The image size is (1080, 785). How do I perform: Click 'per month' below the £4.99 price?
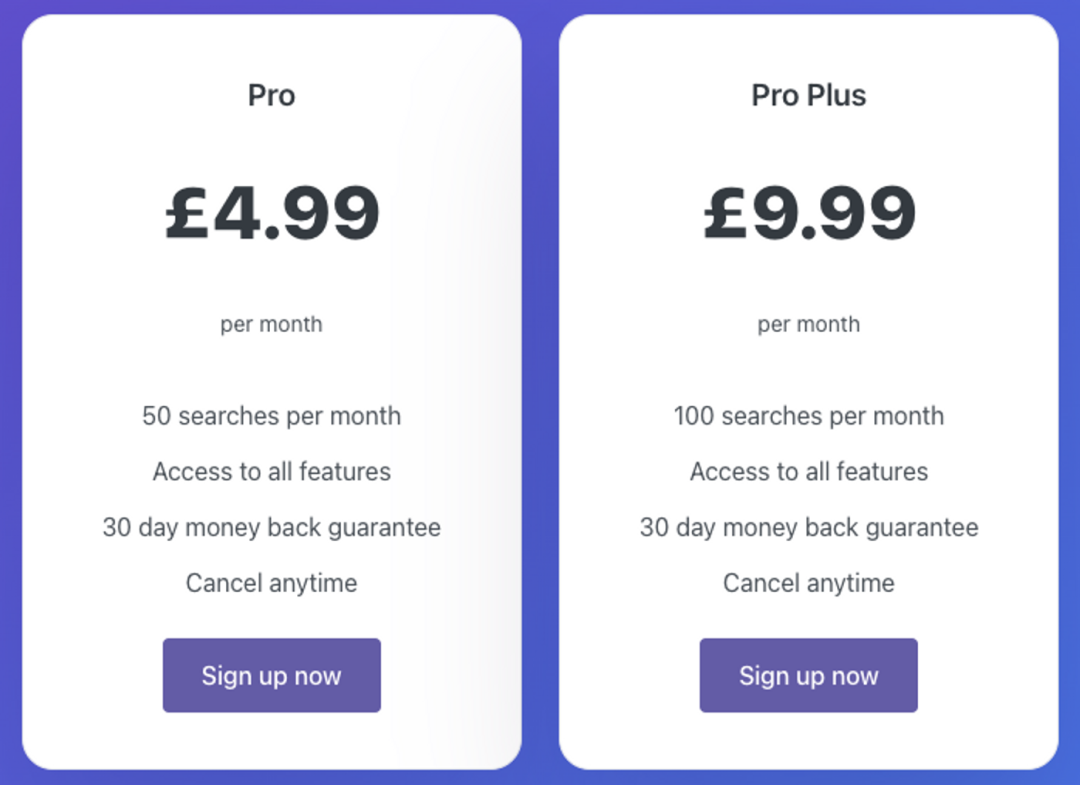click(x=271, y=324)
